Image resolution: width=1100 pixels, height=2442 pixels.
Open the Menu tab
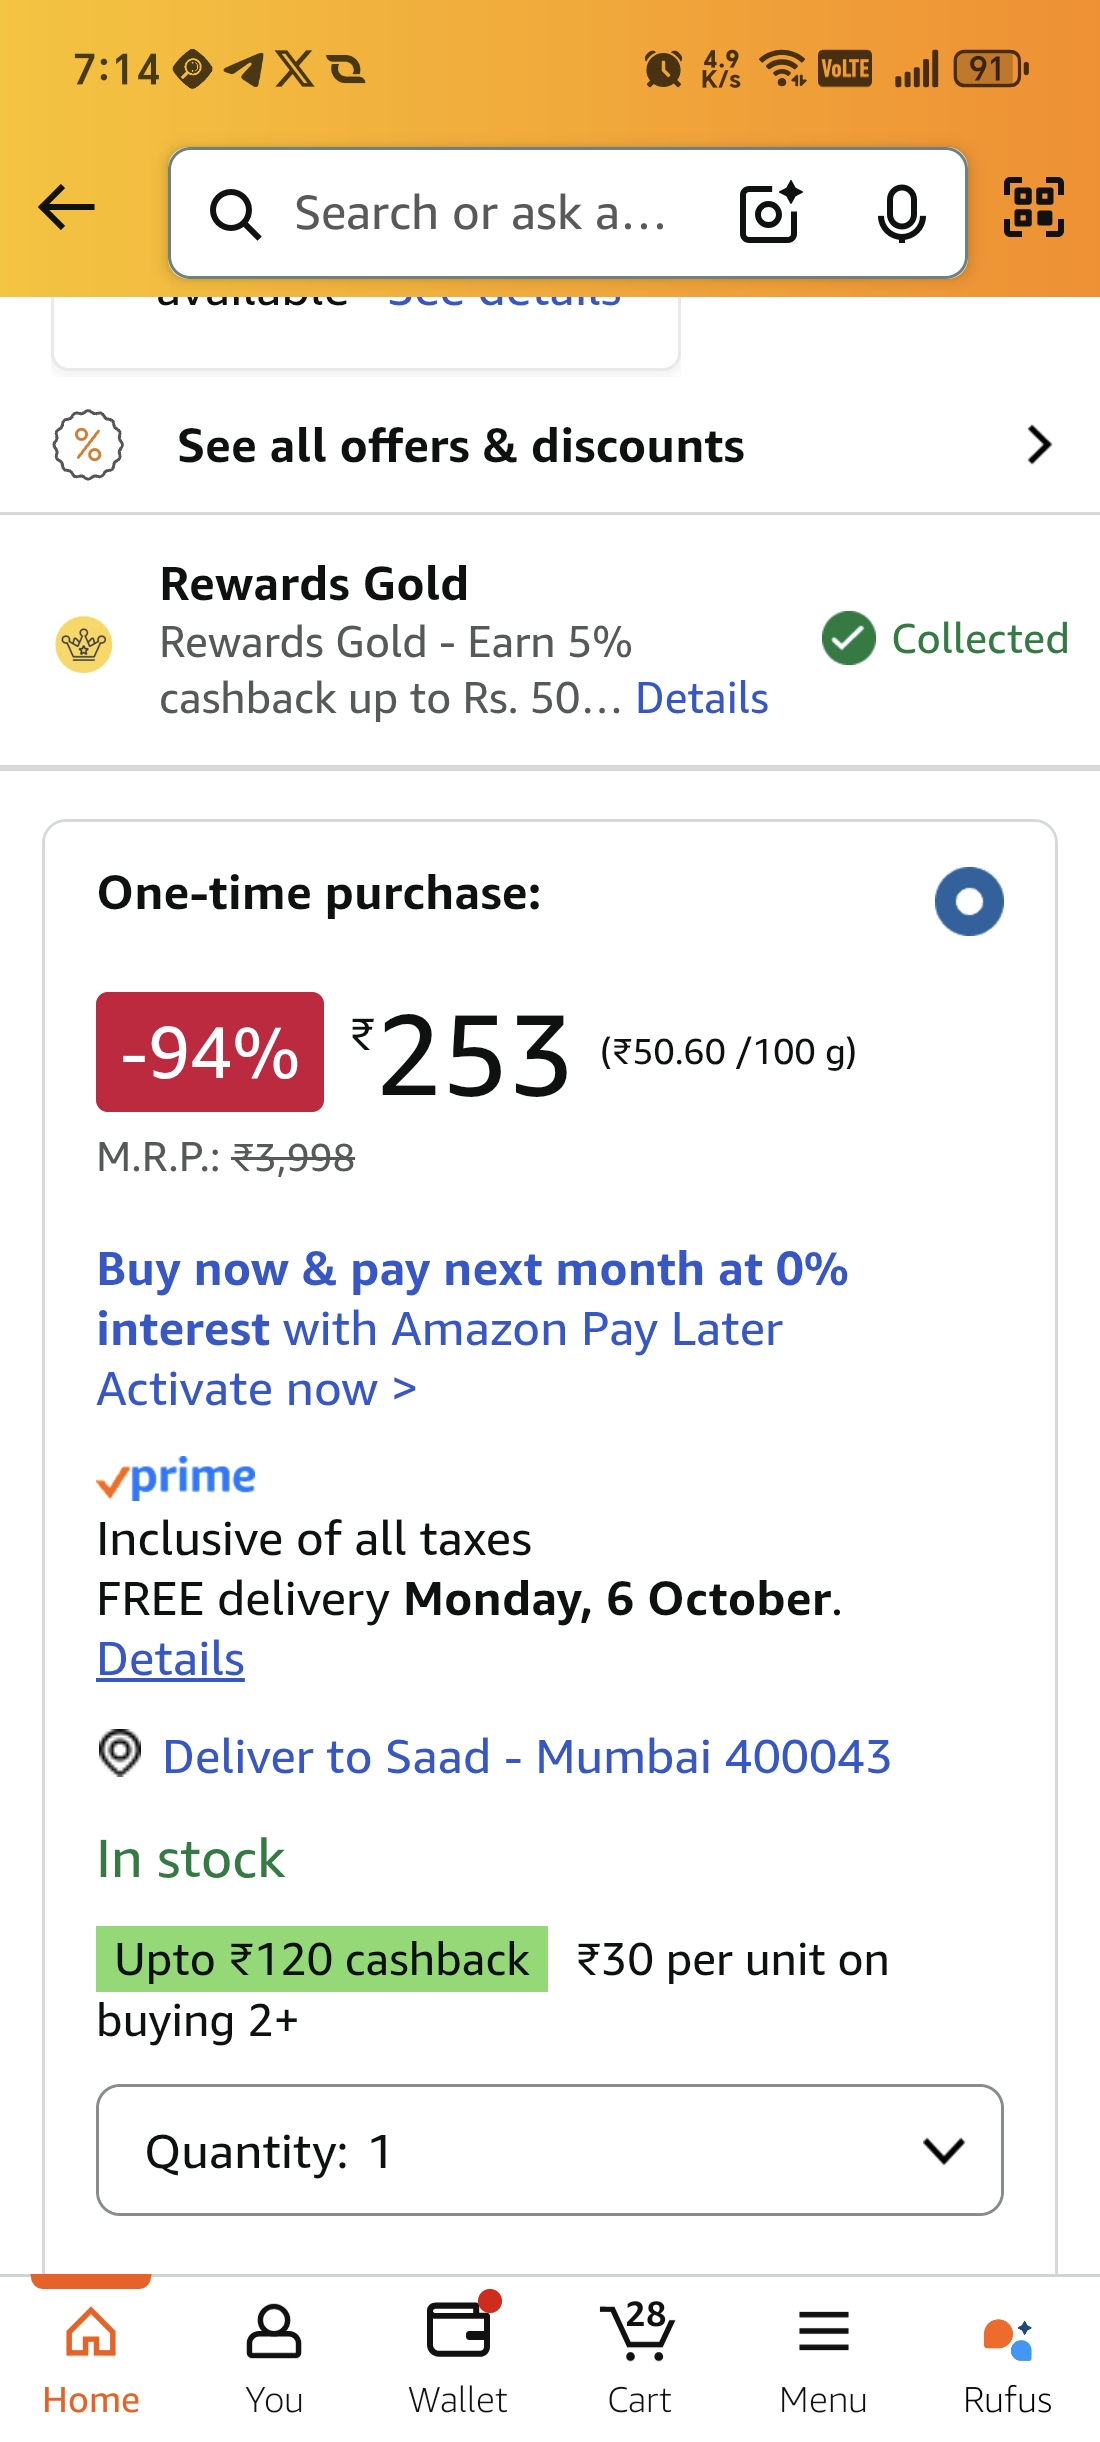point(823,2355)
